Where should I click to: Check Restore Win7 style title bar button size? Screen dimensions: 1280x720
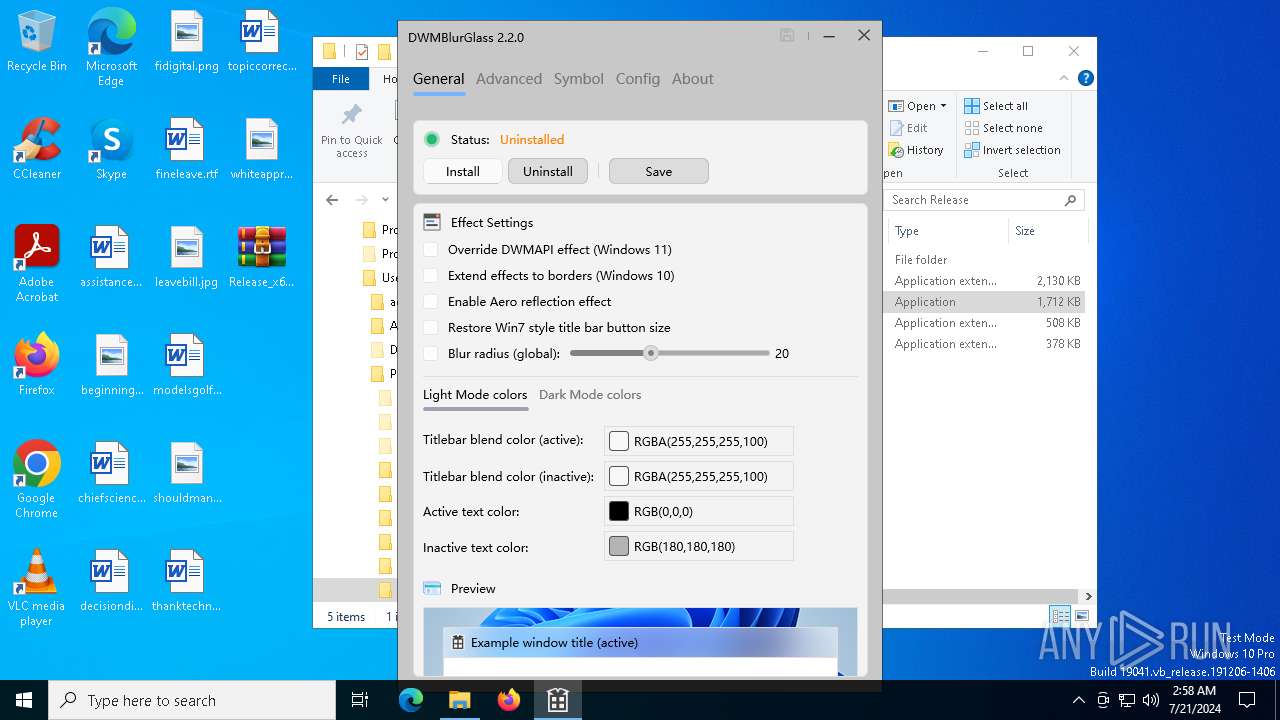[431, 328]
